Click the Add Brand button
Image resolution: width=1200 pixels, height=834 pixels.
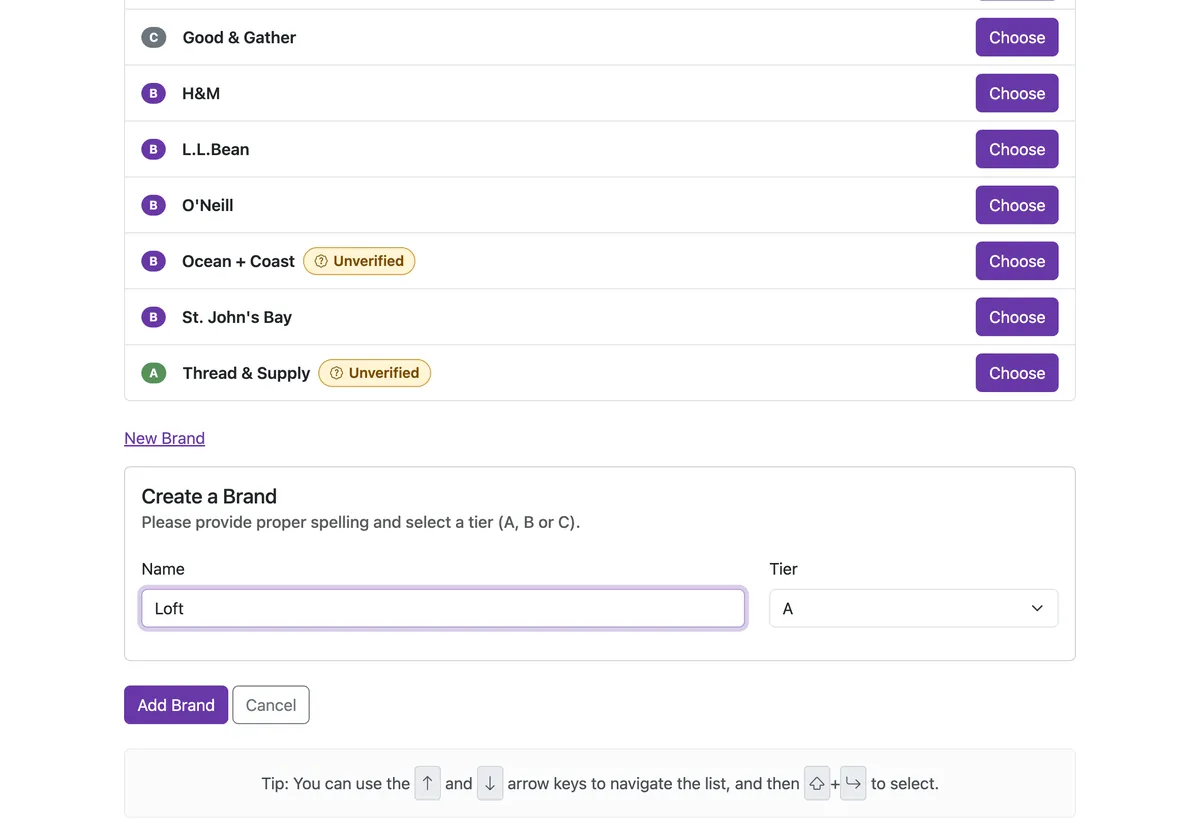tap(176, 705)
